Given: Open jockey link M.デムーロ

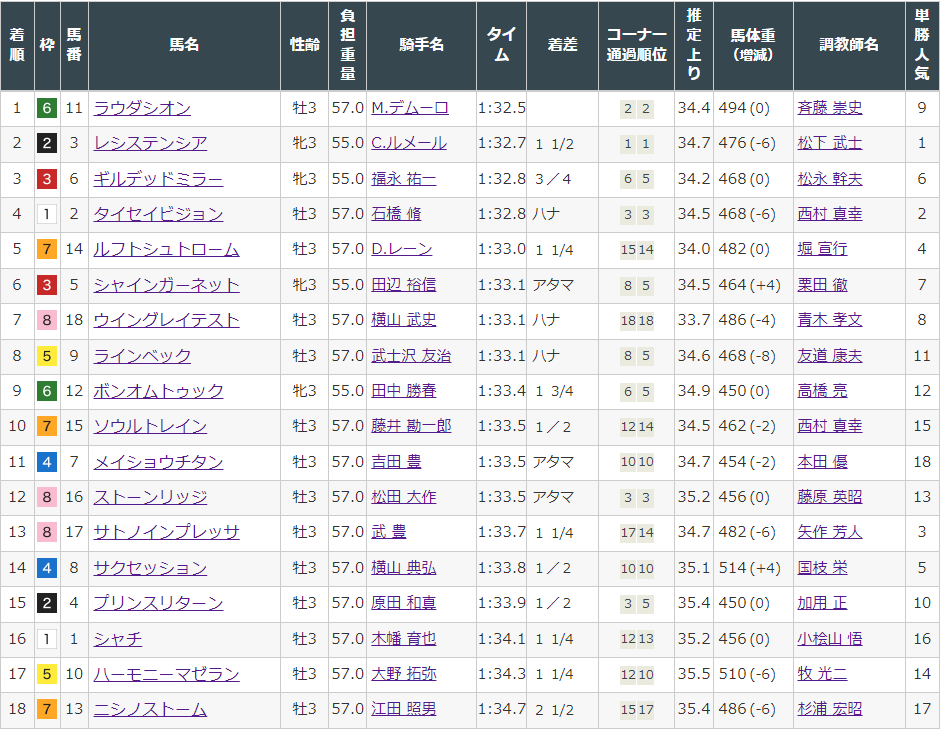Looking at the screenshot, I should [410, 108].
